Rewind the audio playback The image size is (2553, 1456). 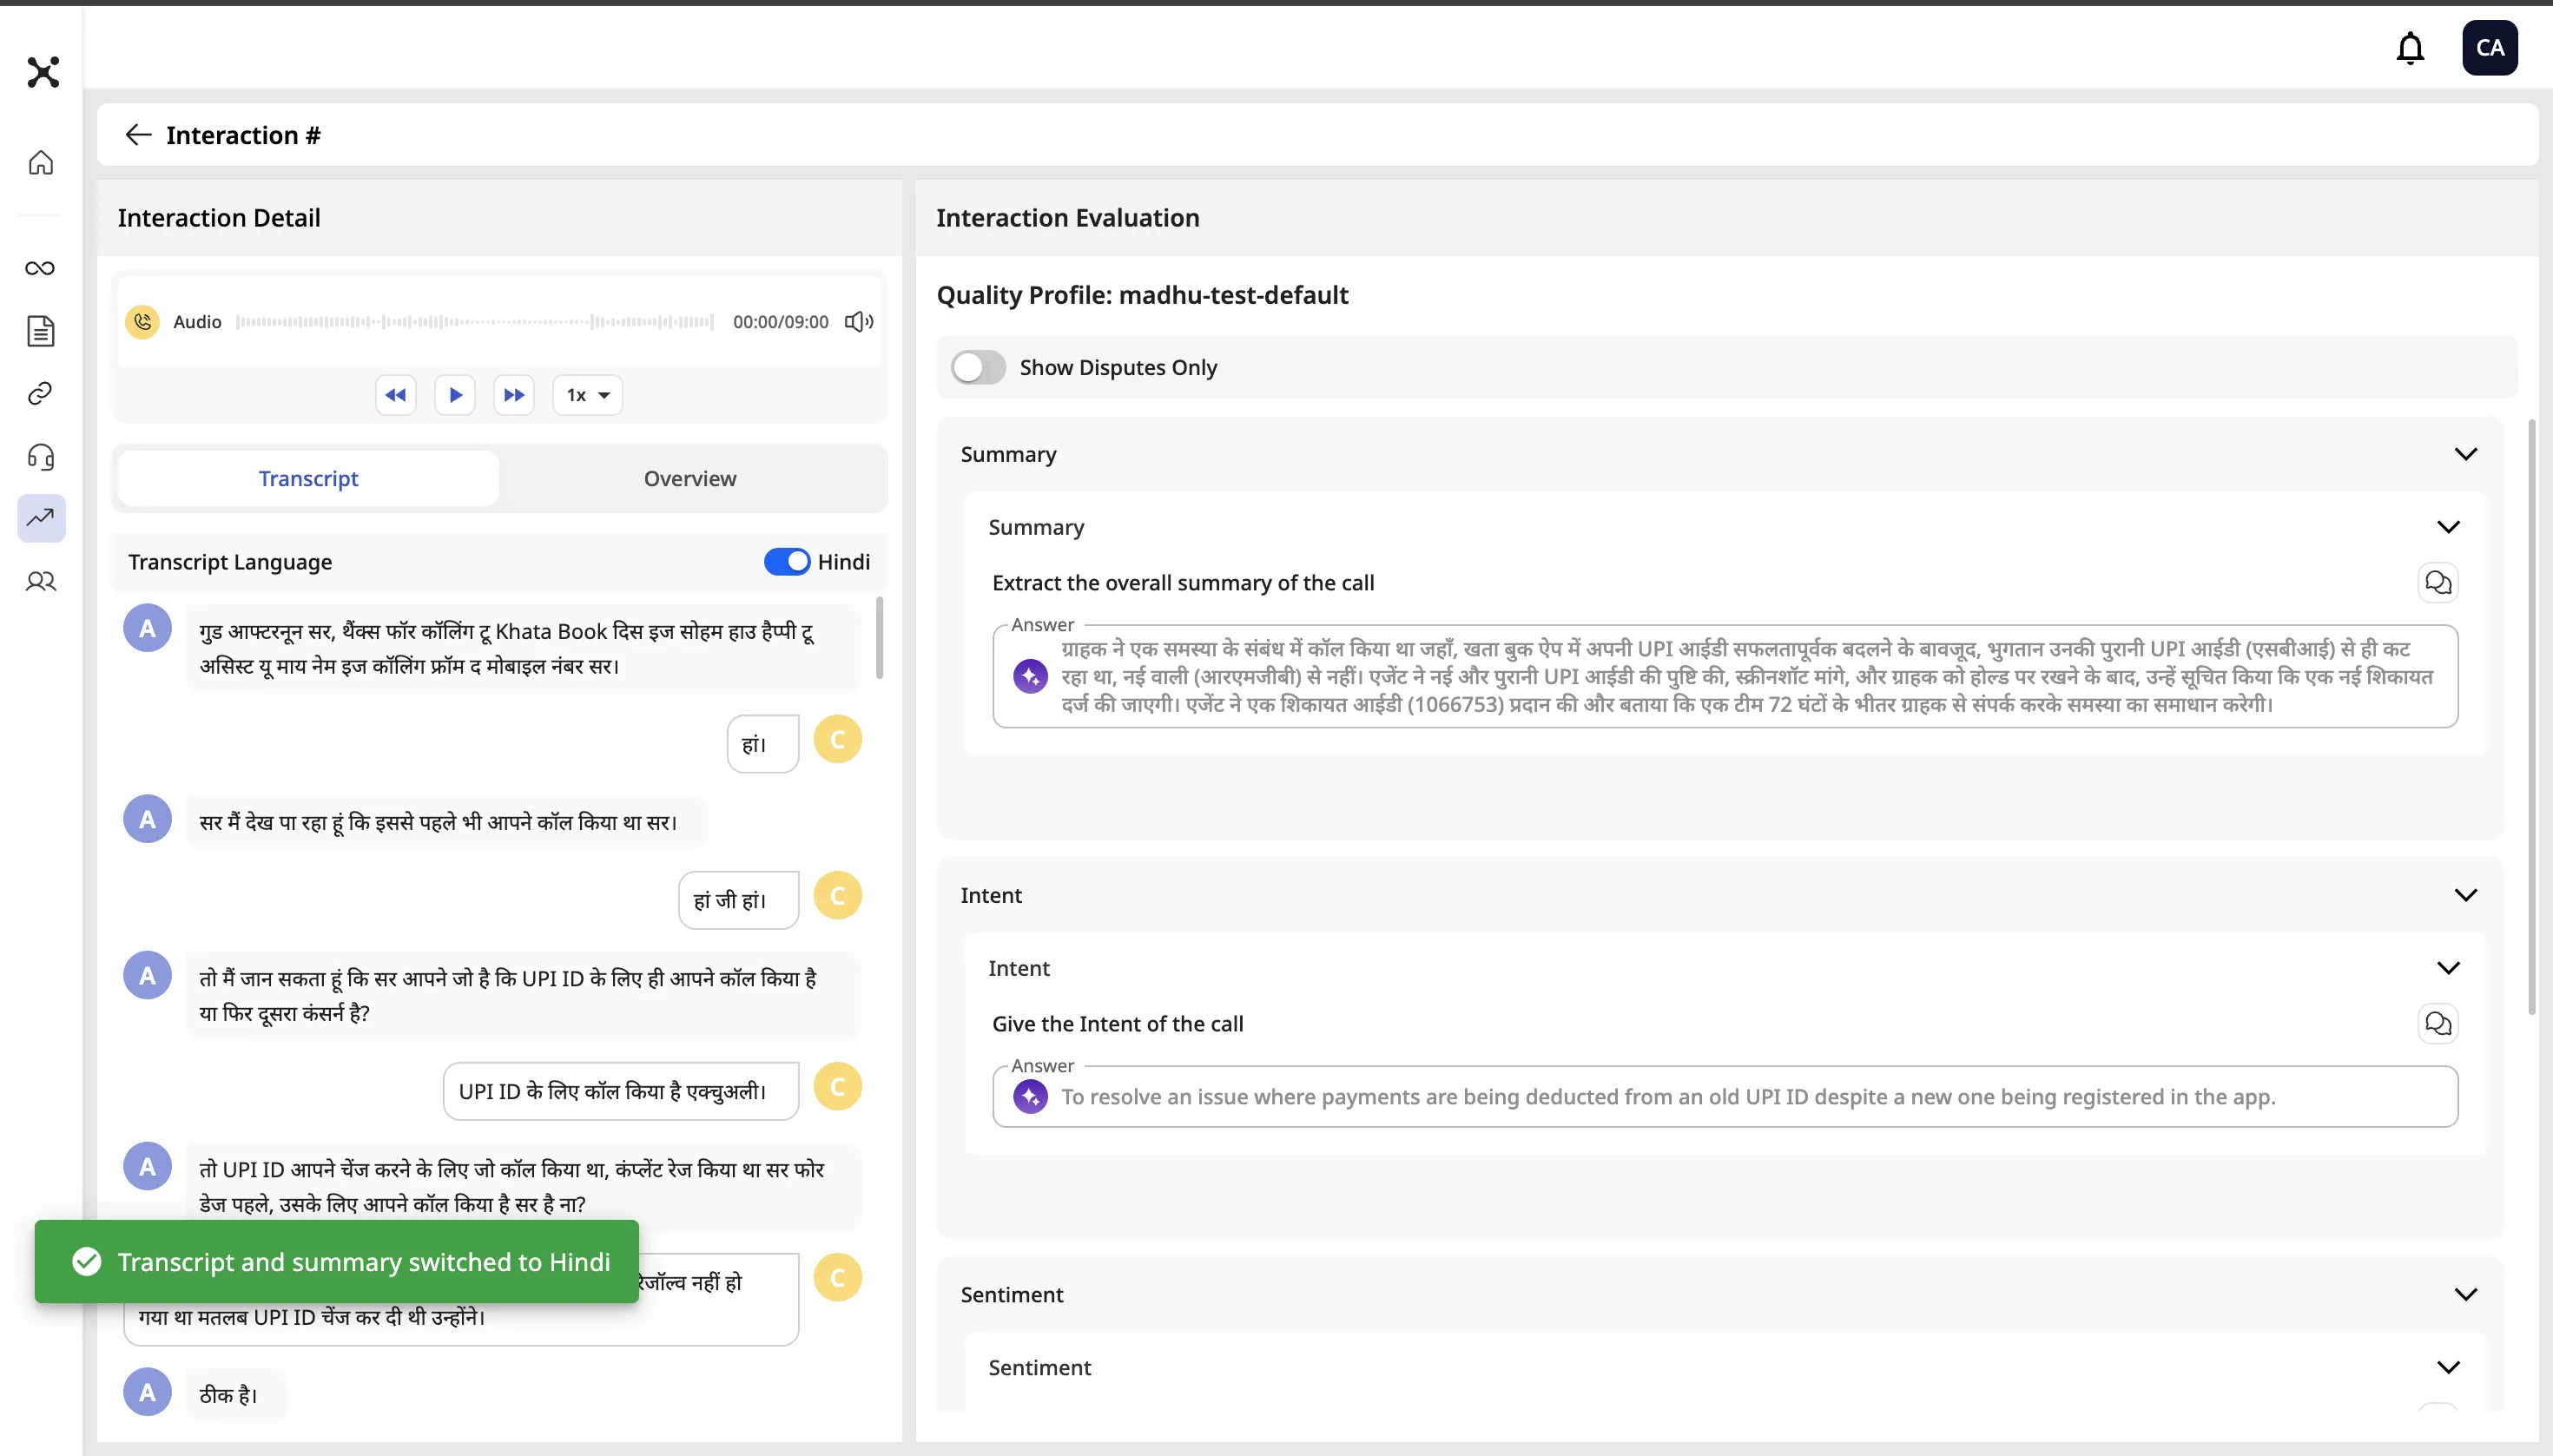click(396, 395)
